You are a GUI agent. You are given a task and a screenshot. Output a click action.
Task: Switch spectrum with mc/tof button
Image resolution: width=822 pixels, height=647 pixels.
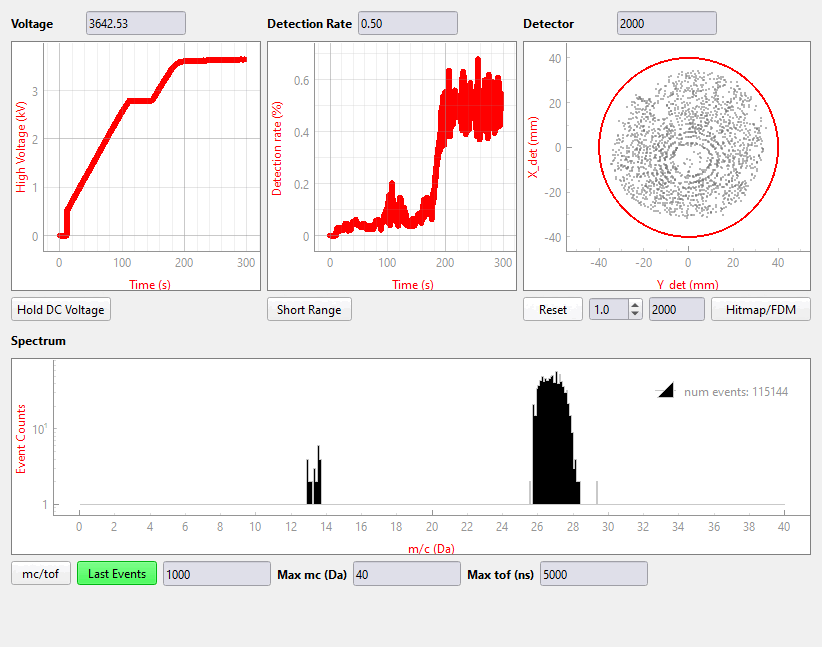41,574
